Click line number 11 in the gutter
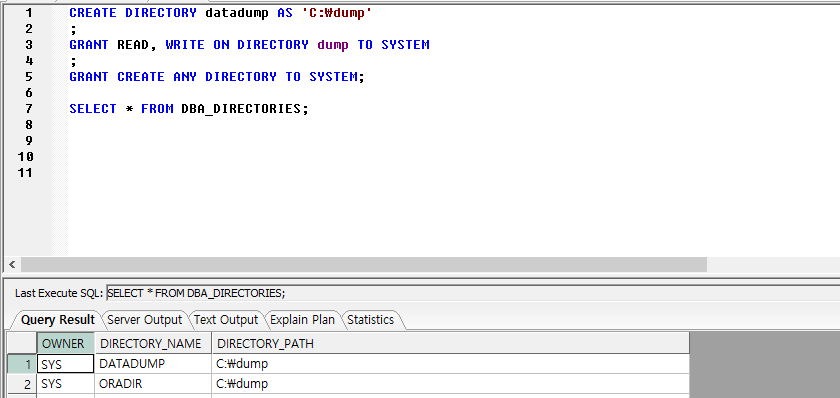 tap(26, 173)
